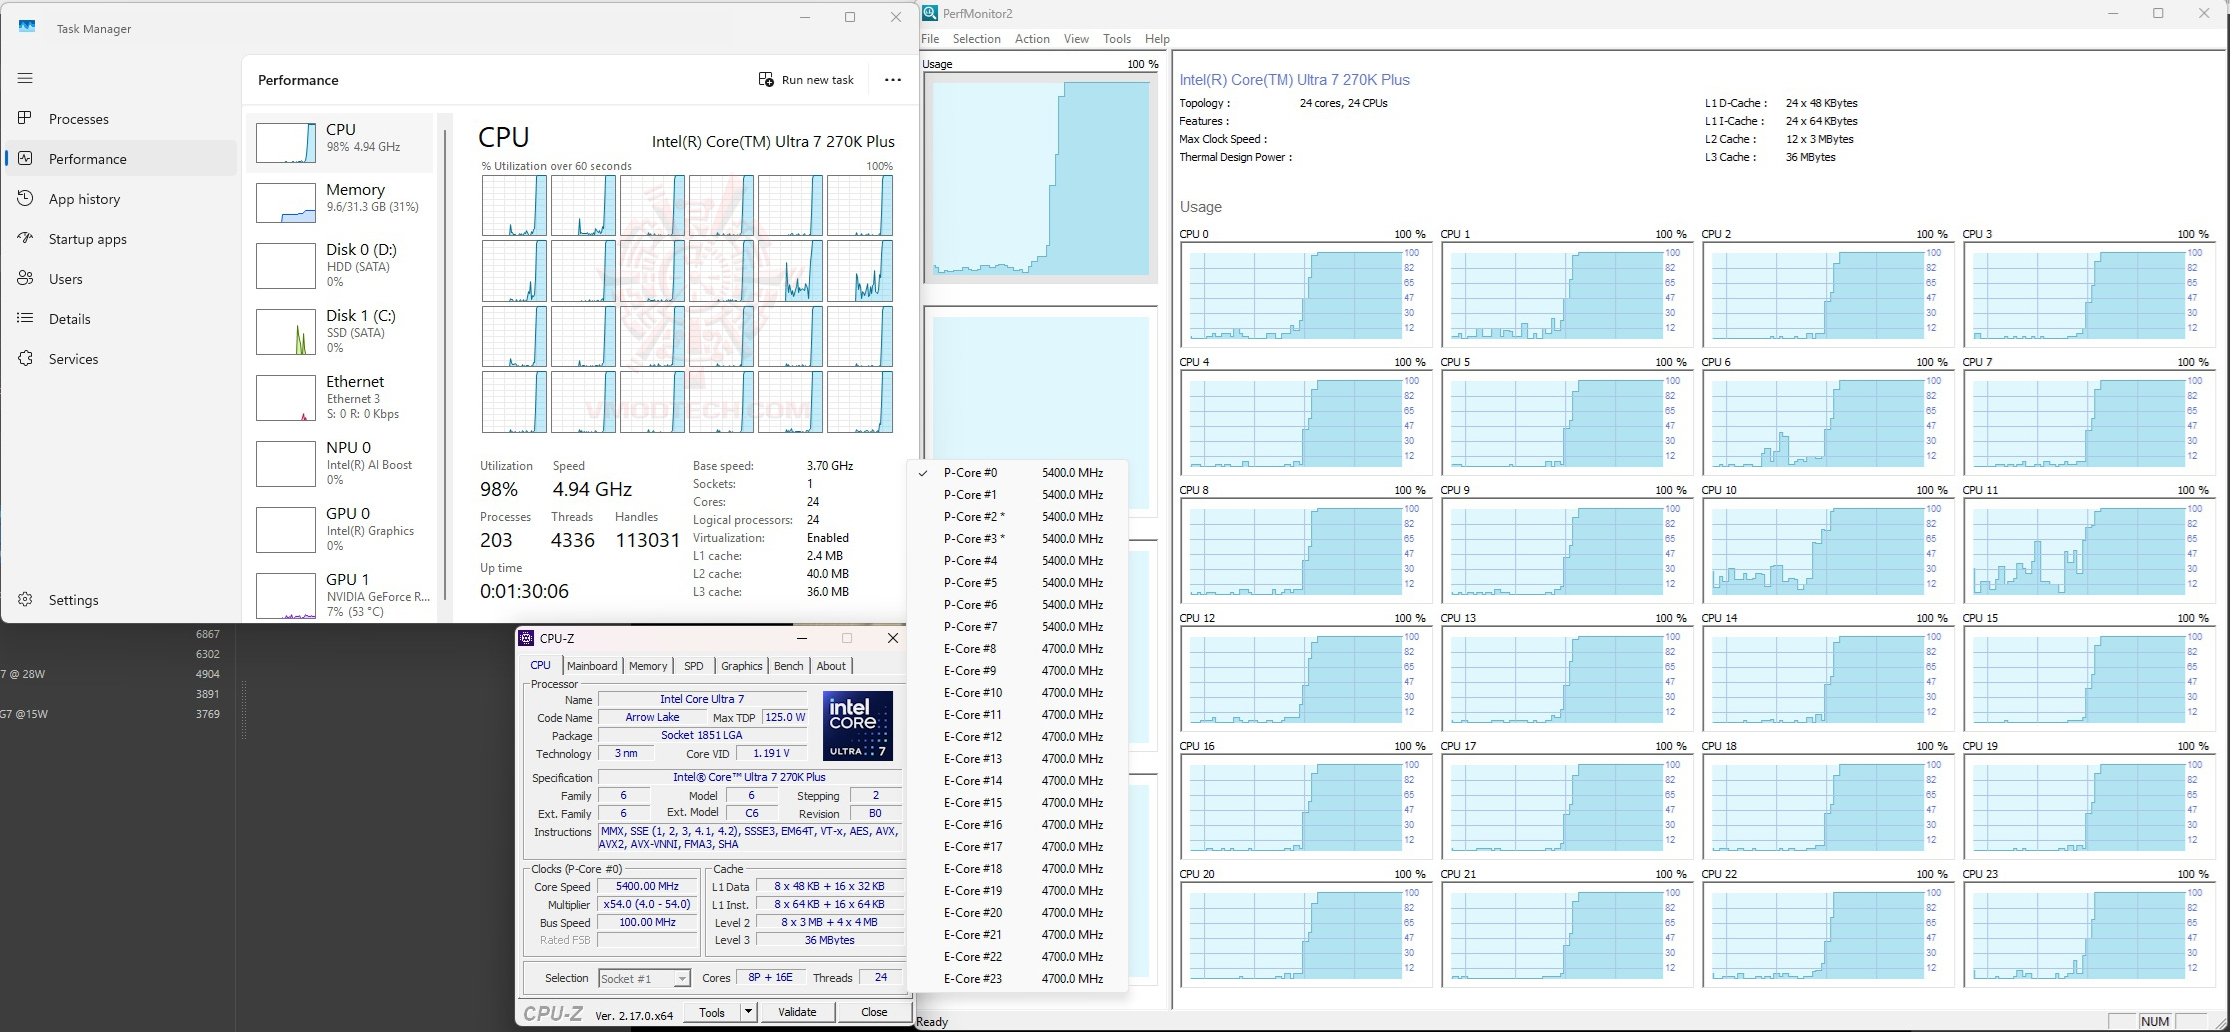Screen dimensions: 2230x1032
Task: Select P-Core #7 in the core list
Action: pos(1017,627)
